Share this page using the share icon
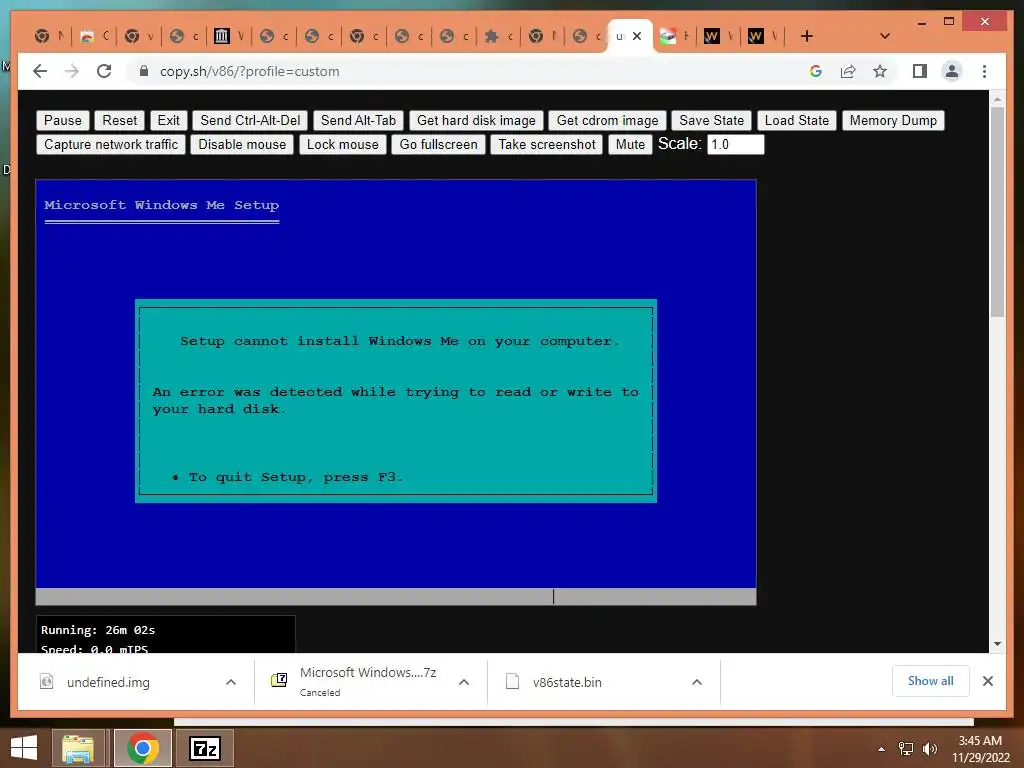The width and height of the screenshot is (1024, 768). click(x=848, y=71)
